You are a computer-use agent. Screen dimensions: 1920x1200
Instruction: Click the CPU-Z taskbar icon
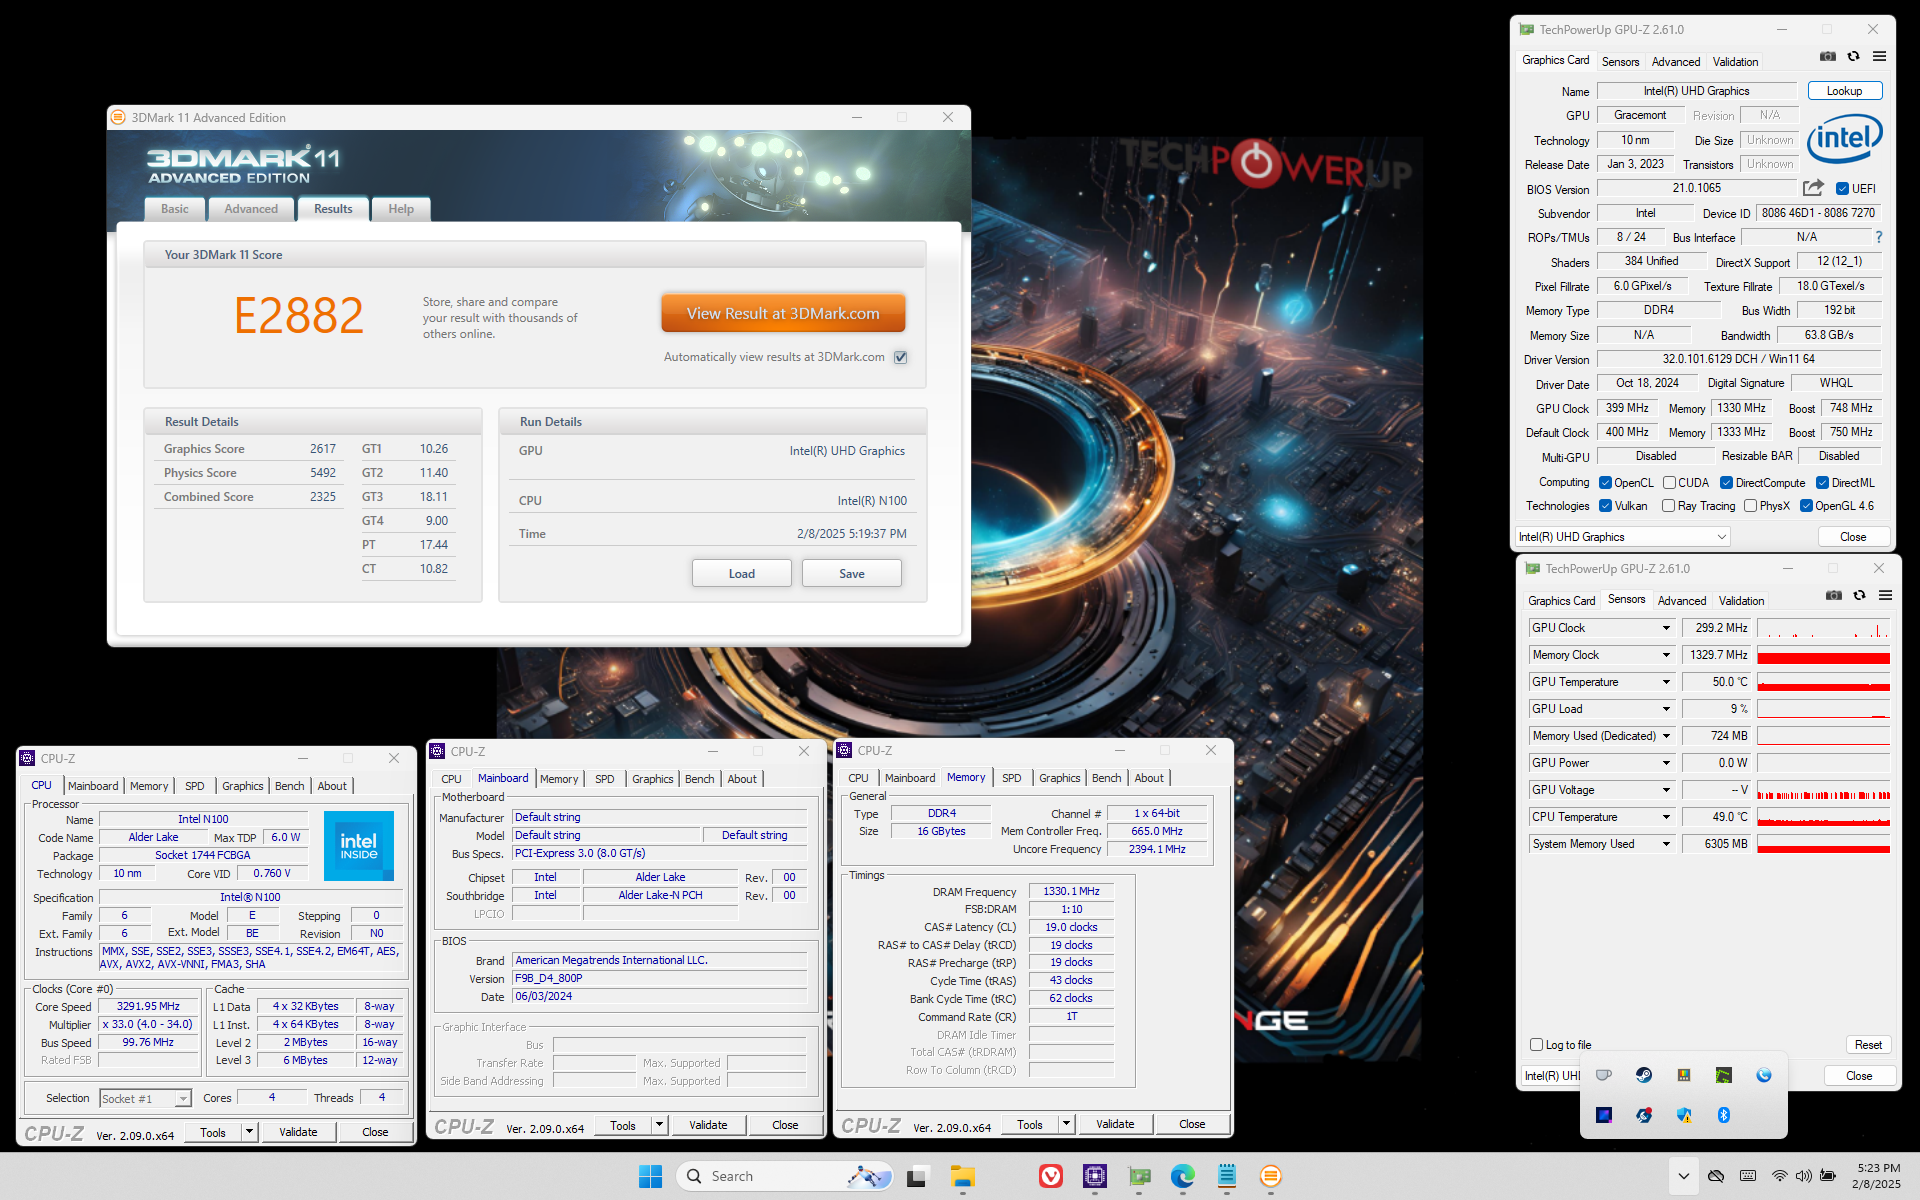(x=1095, y=1176)
